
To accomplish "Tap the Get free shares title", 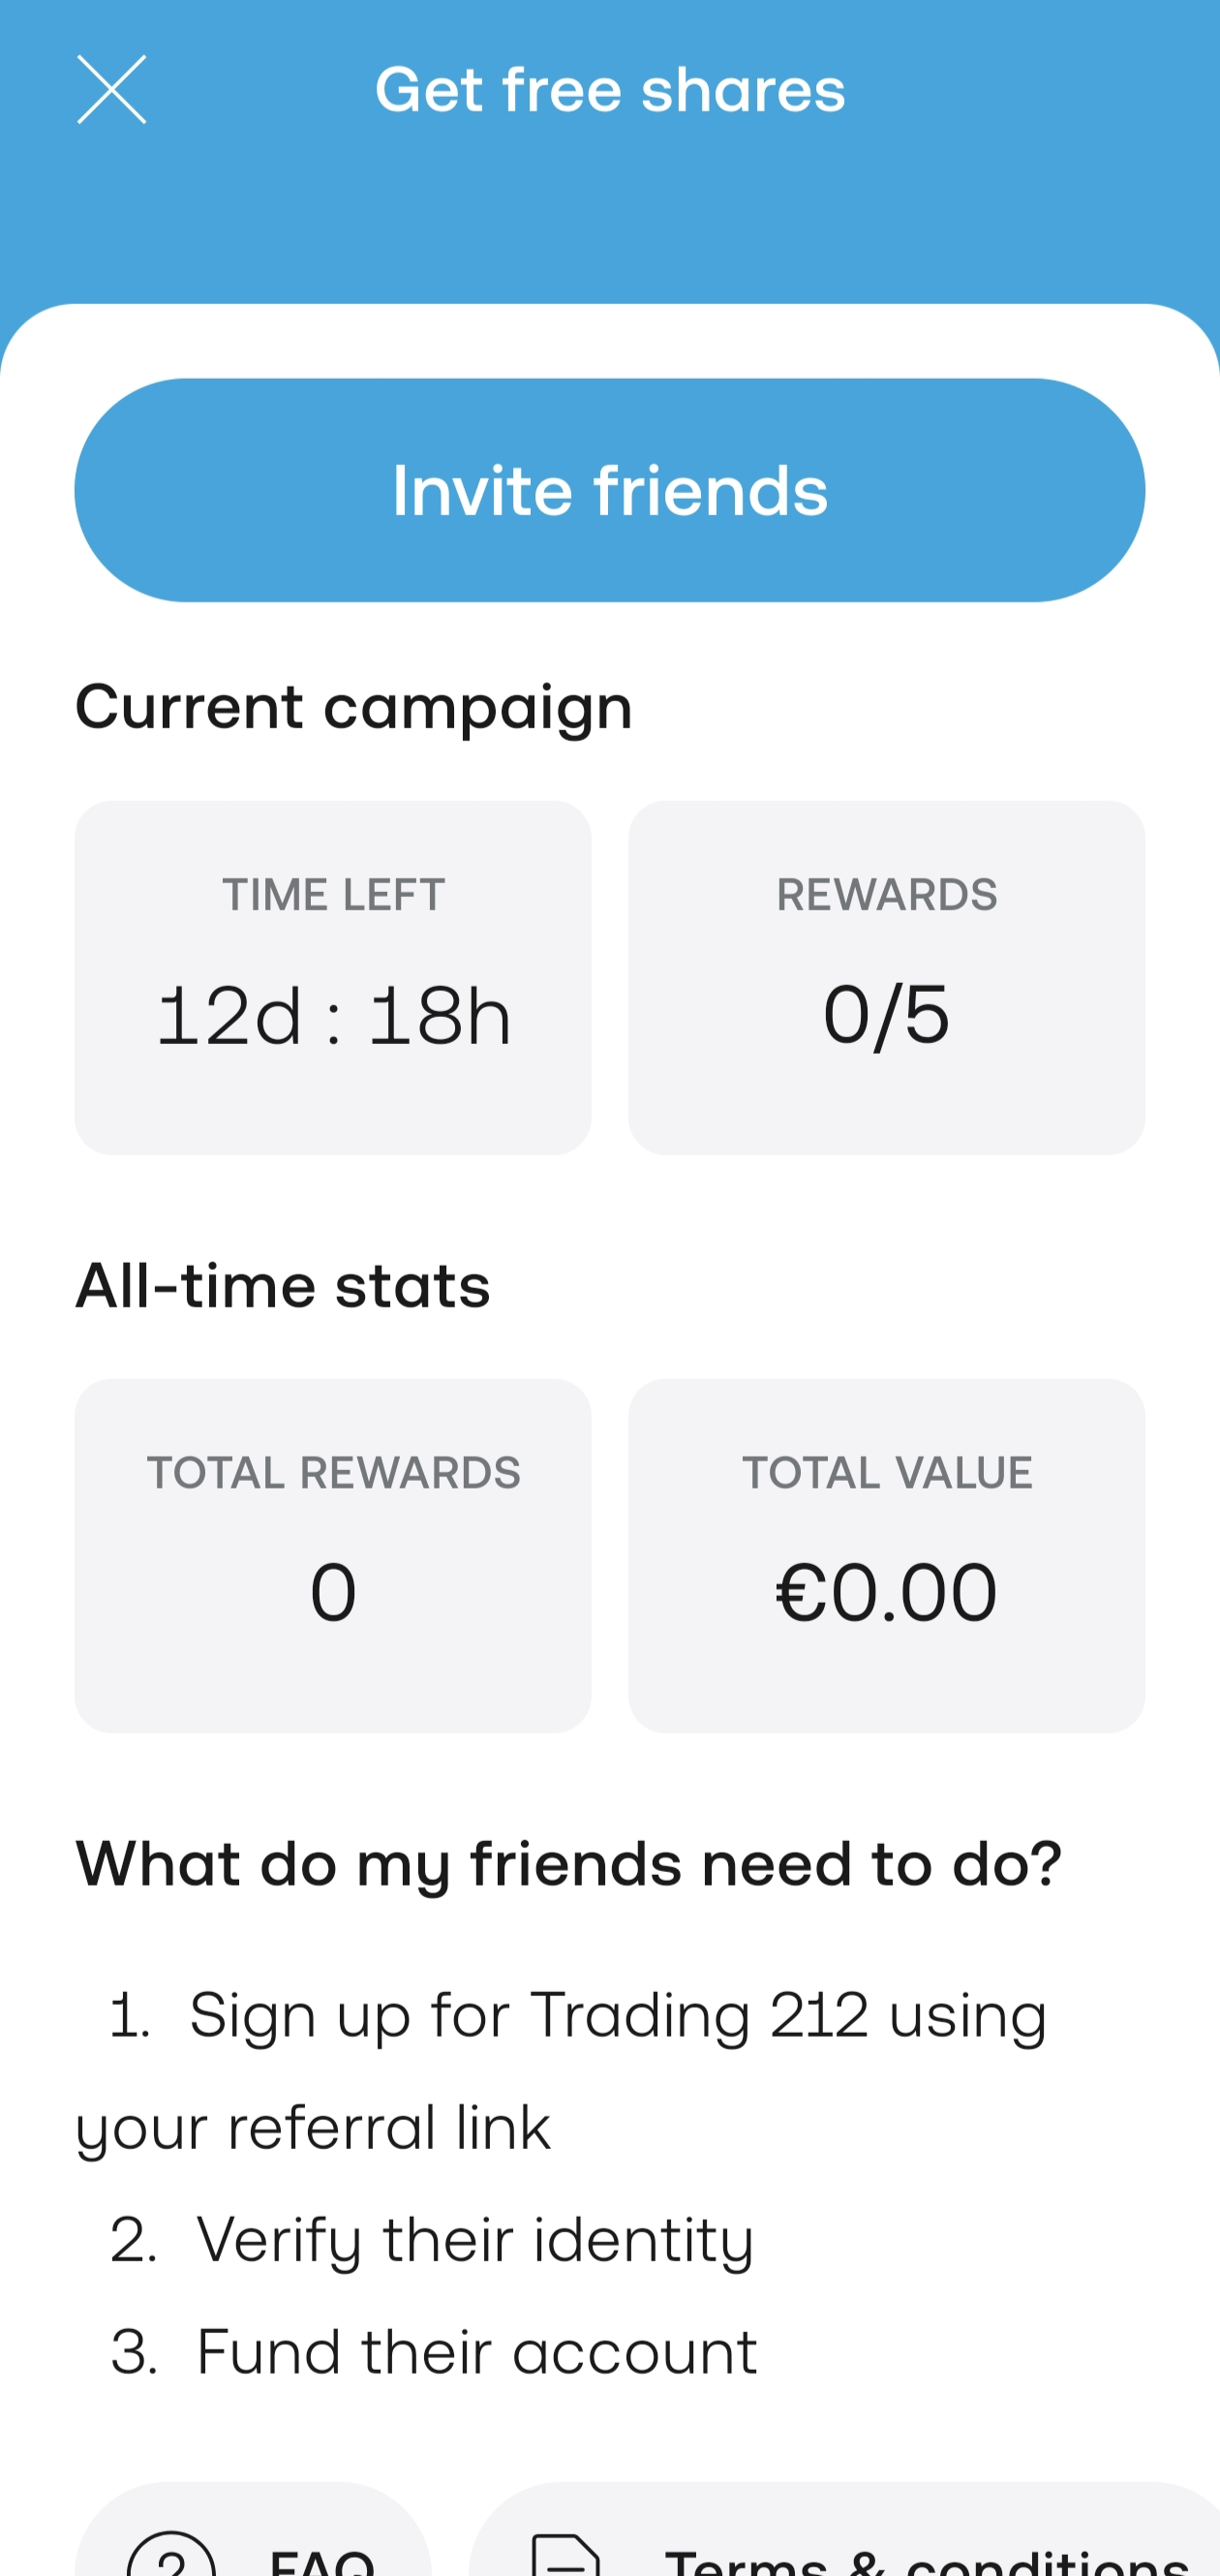I will (x=610, y=90).
